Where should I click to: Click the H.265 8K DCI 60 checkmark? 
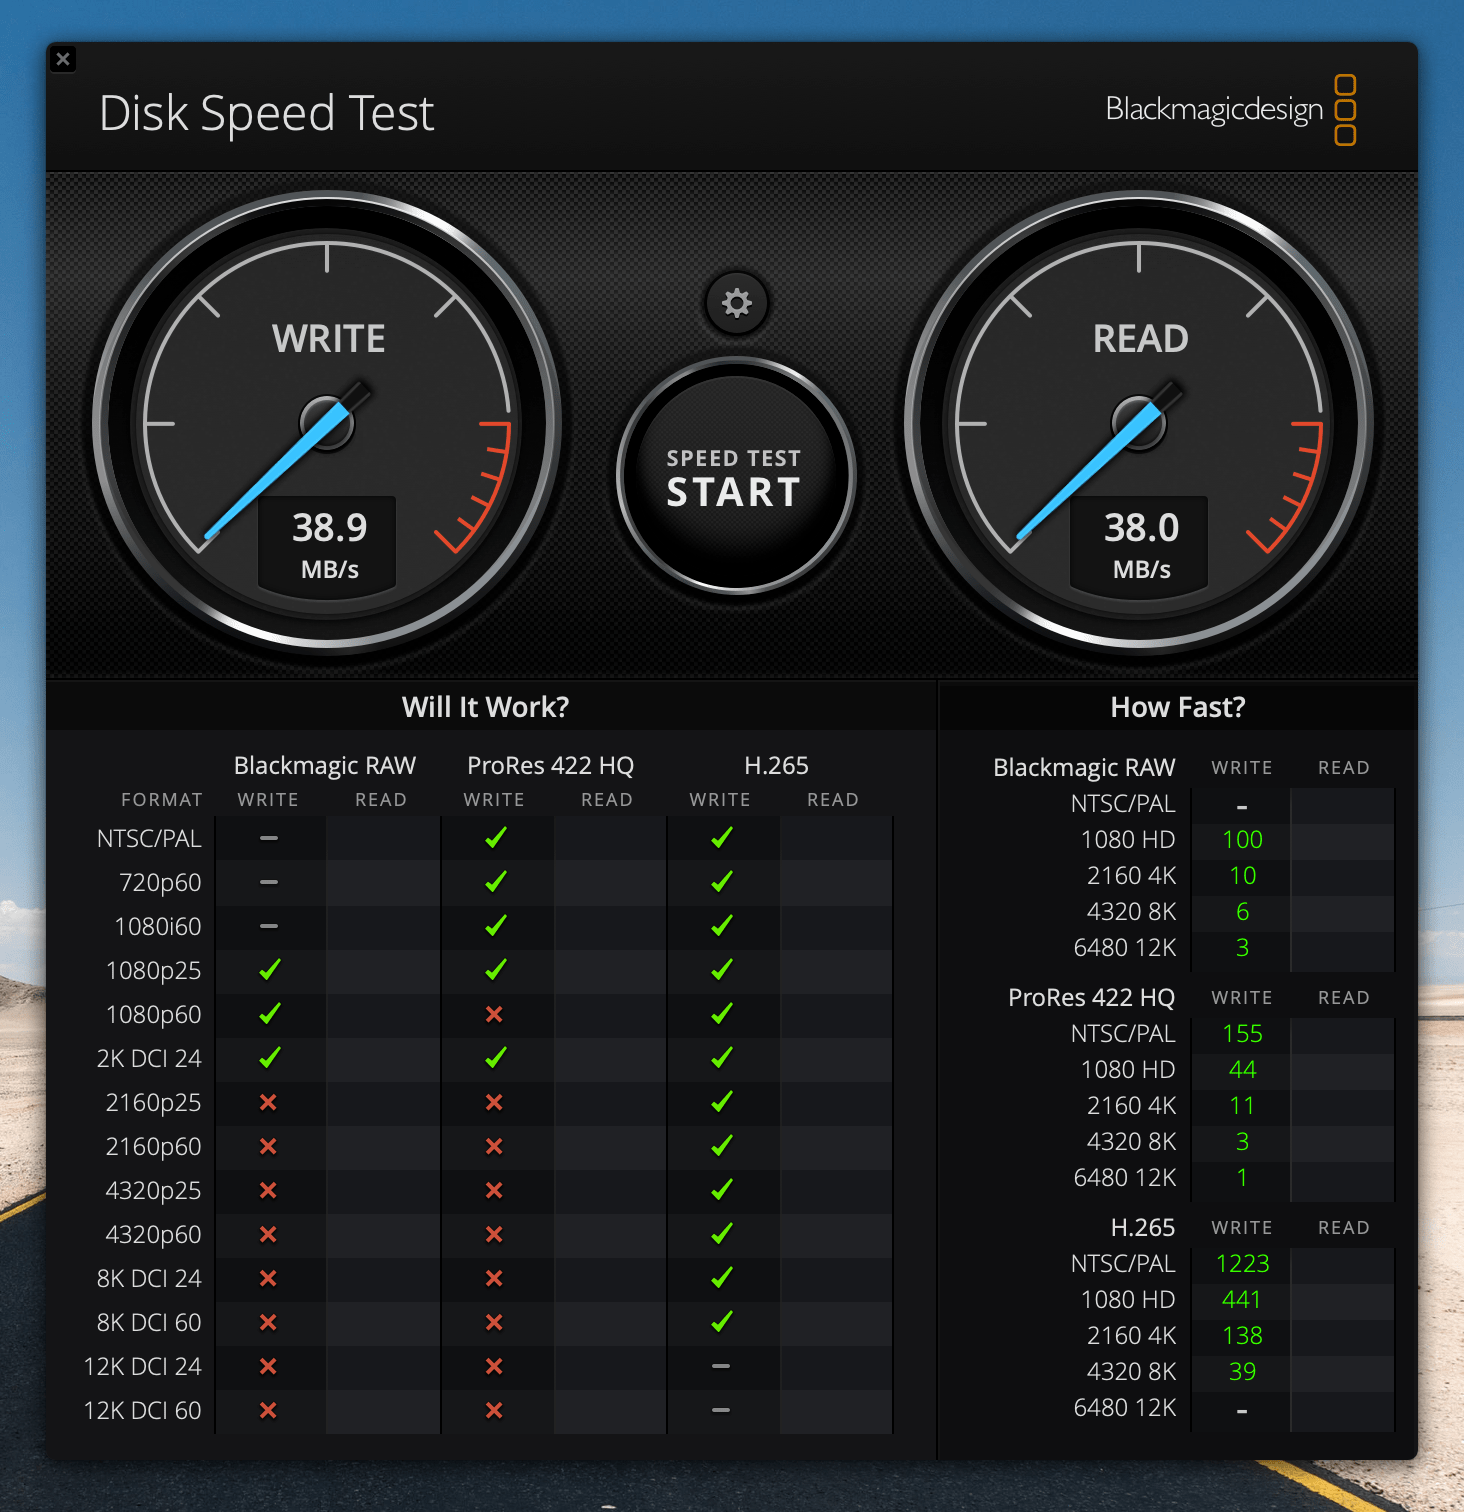721,1322
